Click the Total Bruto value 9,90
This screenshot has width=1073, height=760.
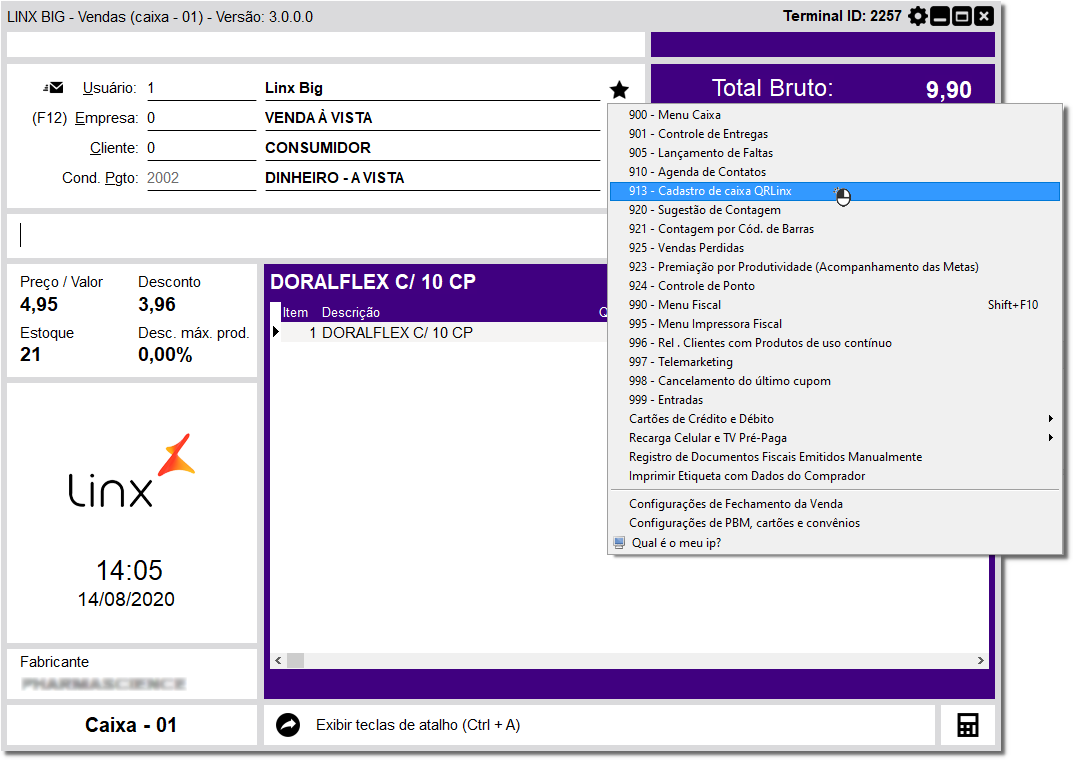pyautogui.click(x=948, y=90)
